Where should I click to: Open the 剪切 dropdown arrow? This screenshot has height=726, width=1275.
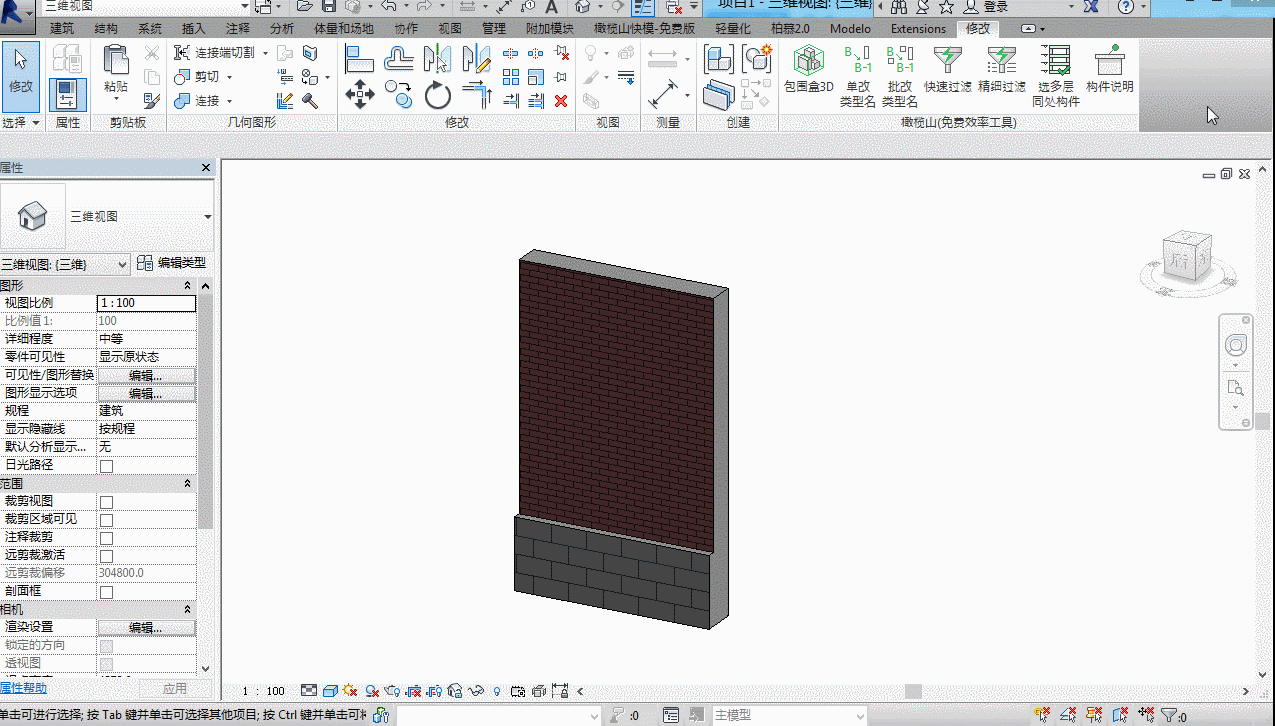pos(229,77)
